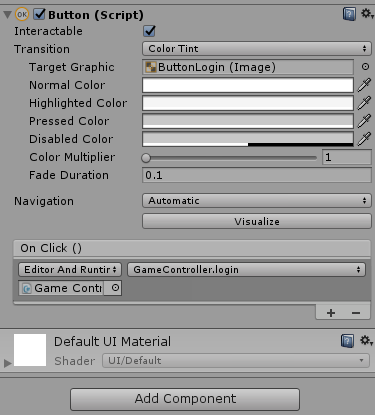
Task: Pick Disabled Color with eyedropper
Action: point(364,139)
